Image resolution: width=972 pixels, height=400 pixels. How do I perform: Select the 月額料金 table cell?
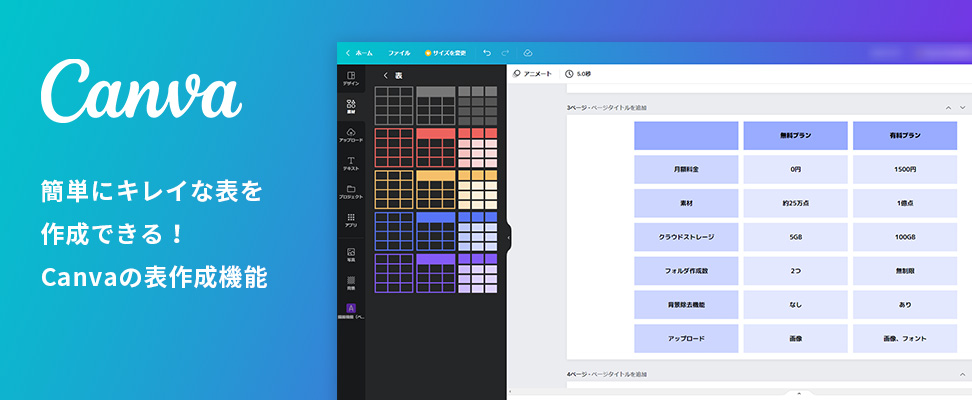pyautogui.click(x=686, y=169)
